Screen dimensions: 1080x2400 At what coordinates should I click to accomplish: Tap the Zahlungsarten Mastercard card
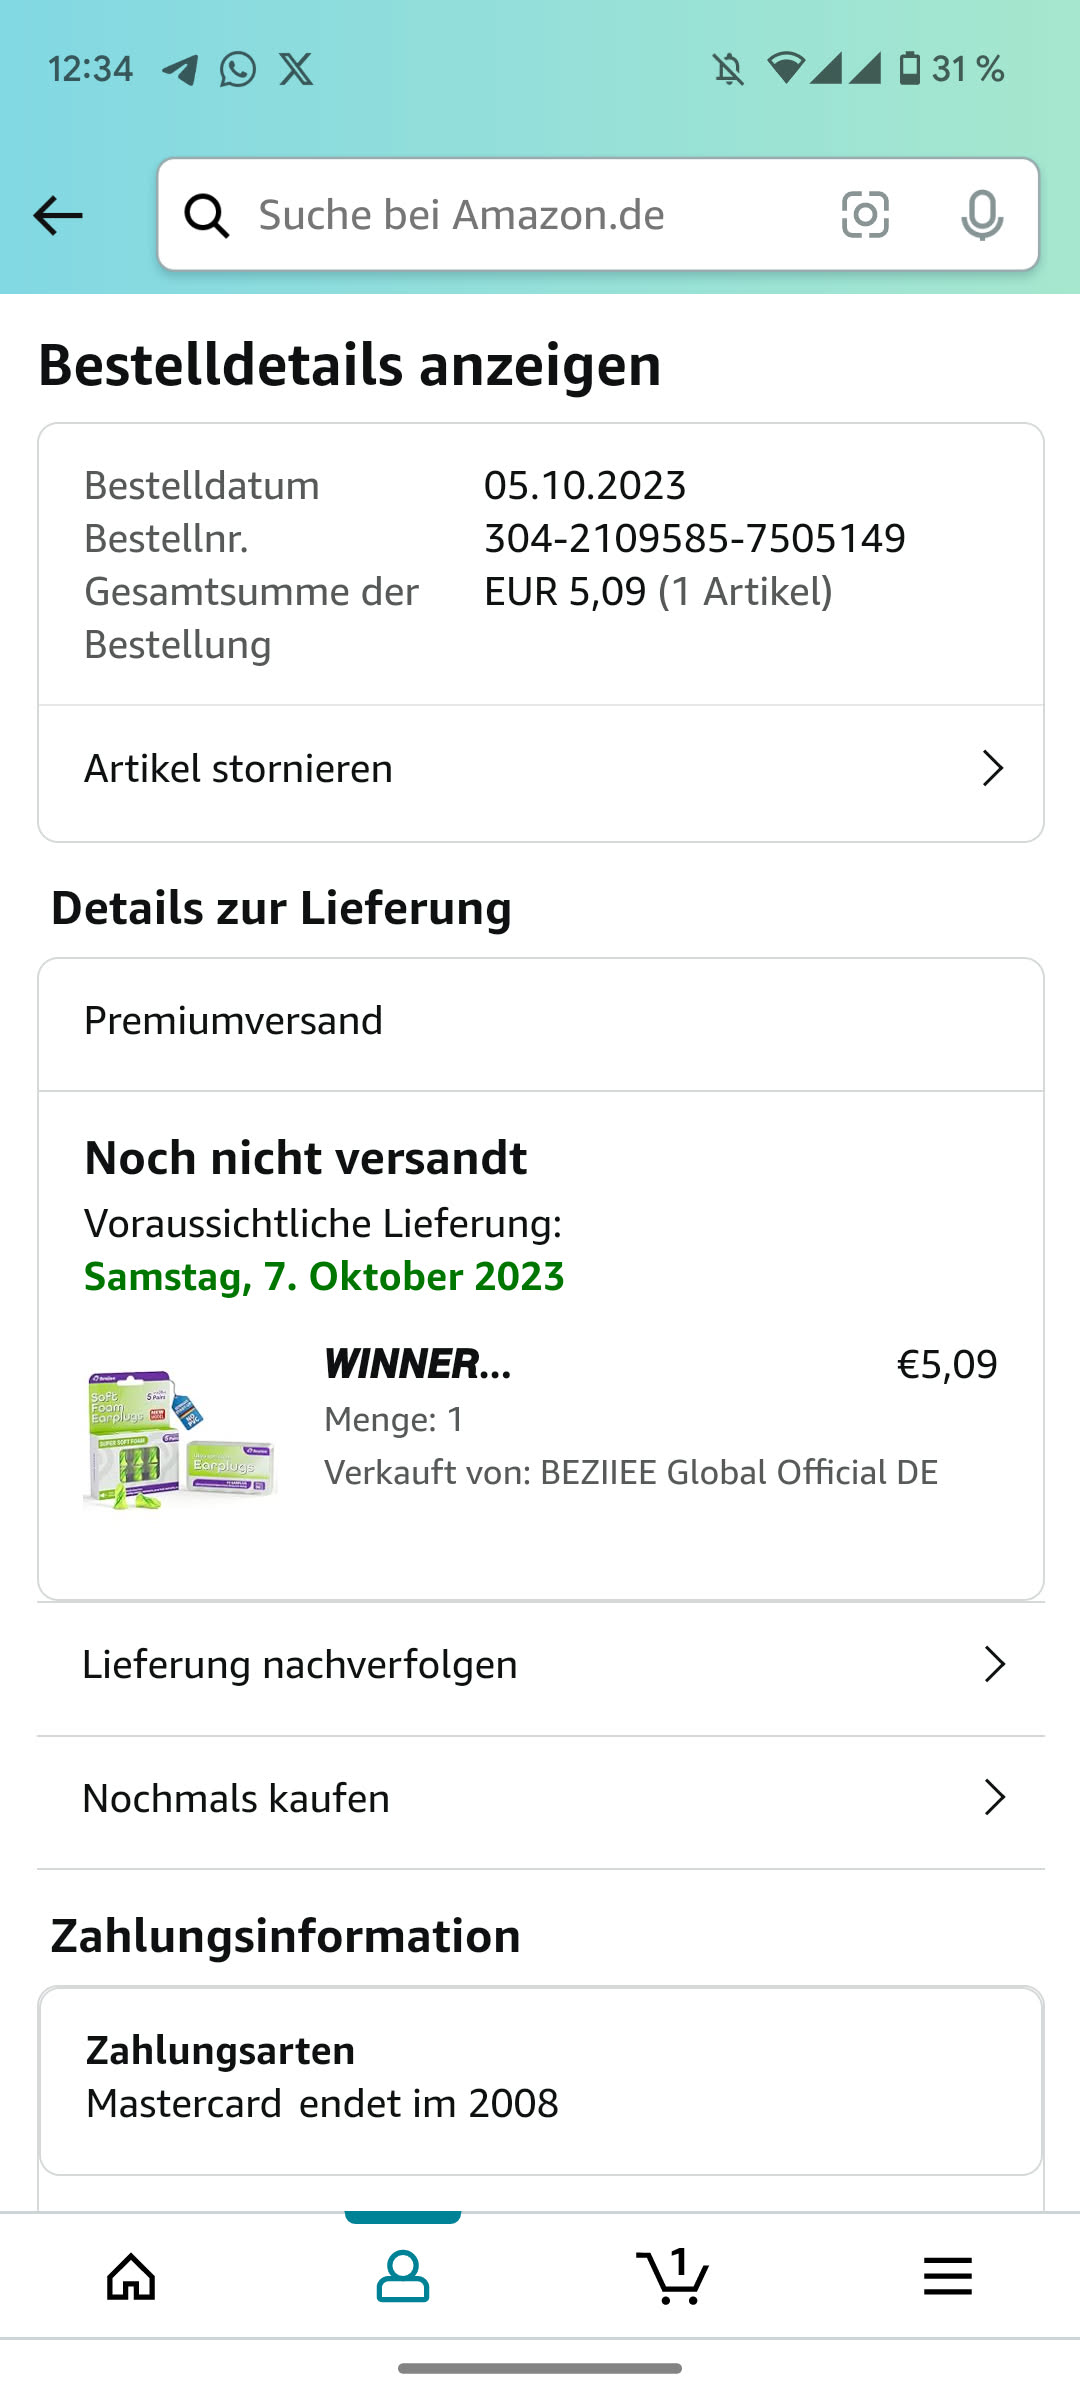click(540, 2080)
